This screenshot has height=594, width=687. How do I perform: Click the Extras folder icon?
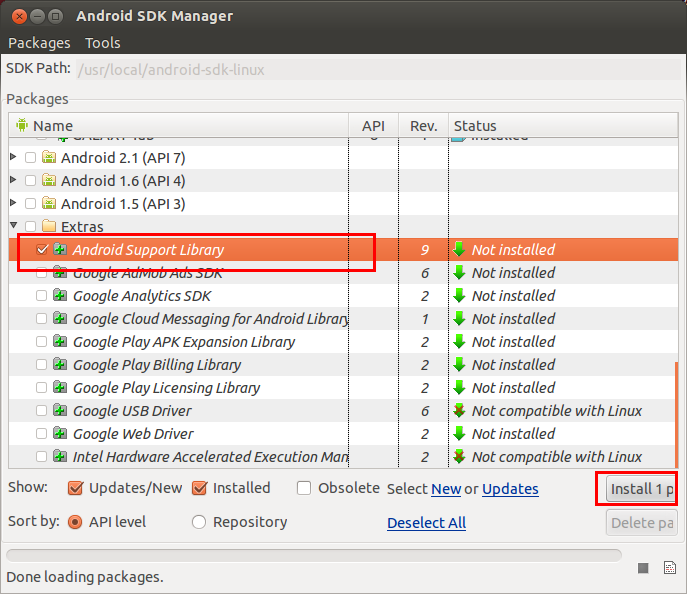coord(49,226)
